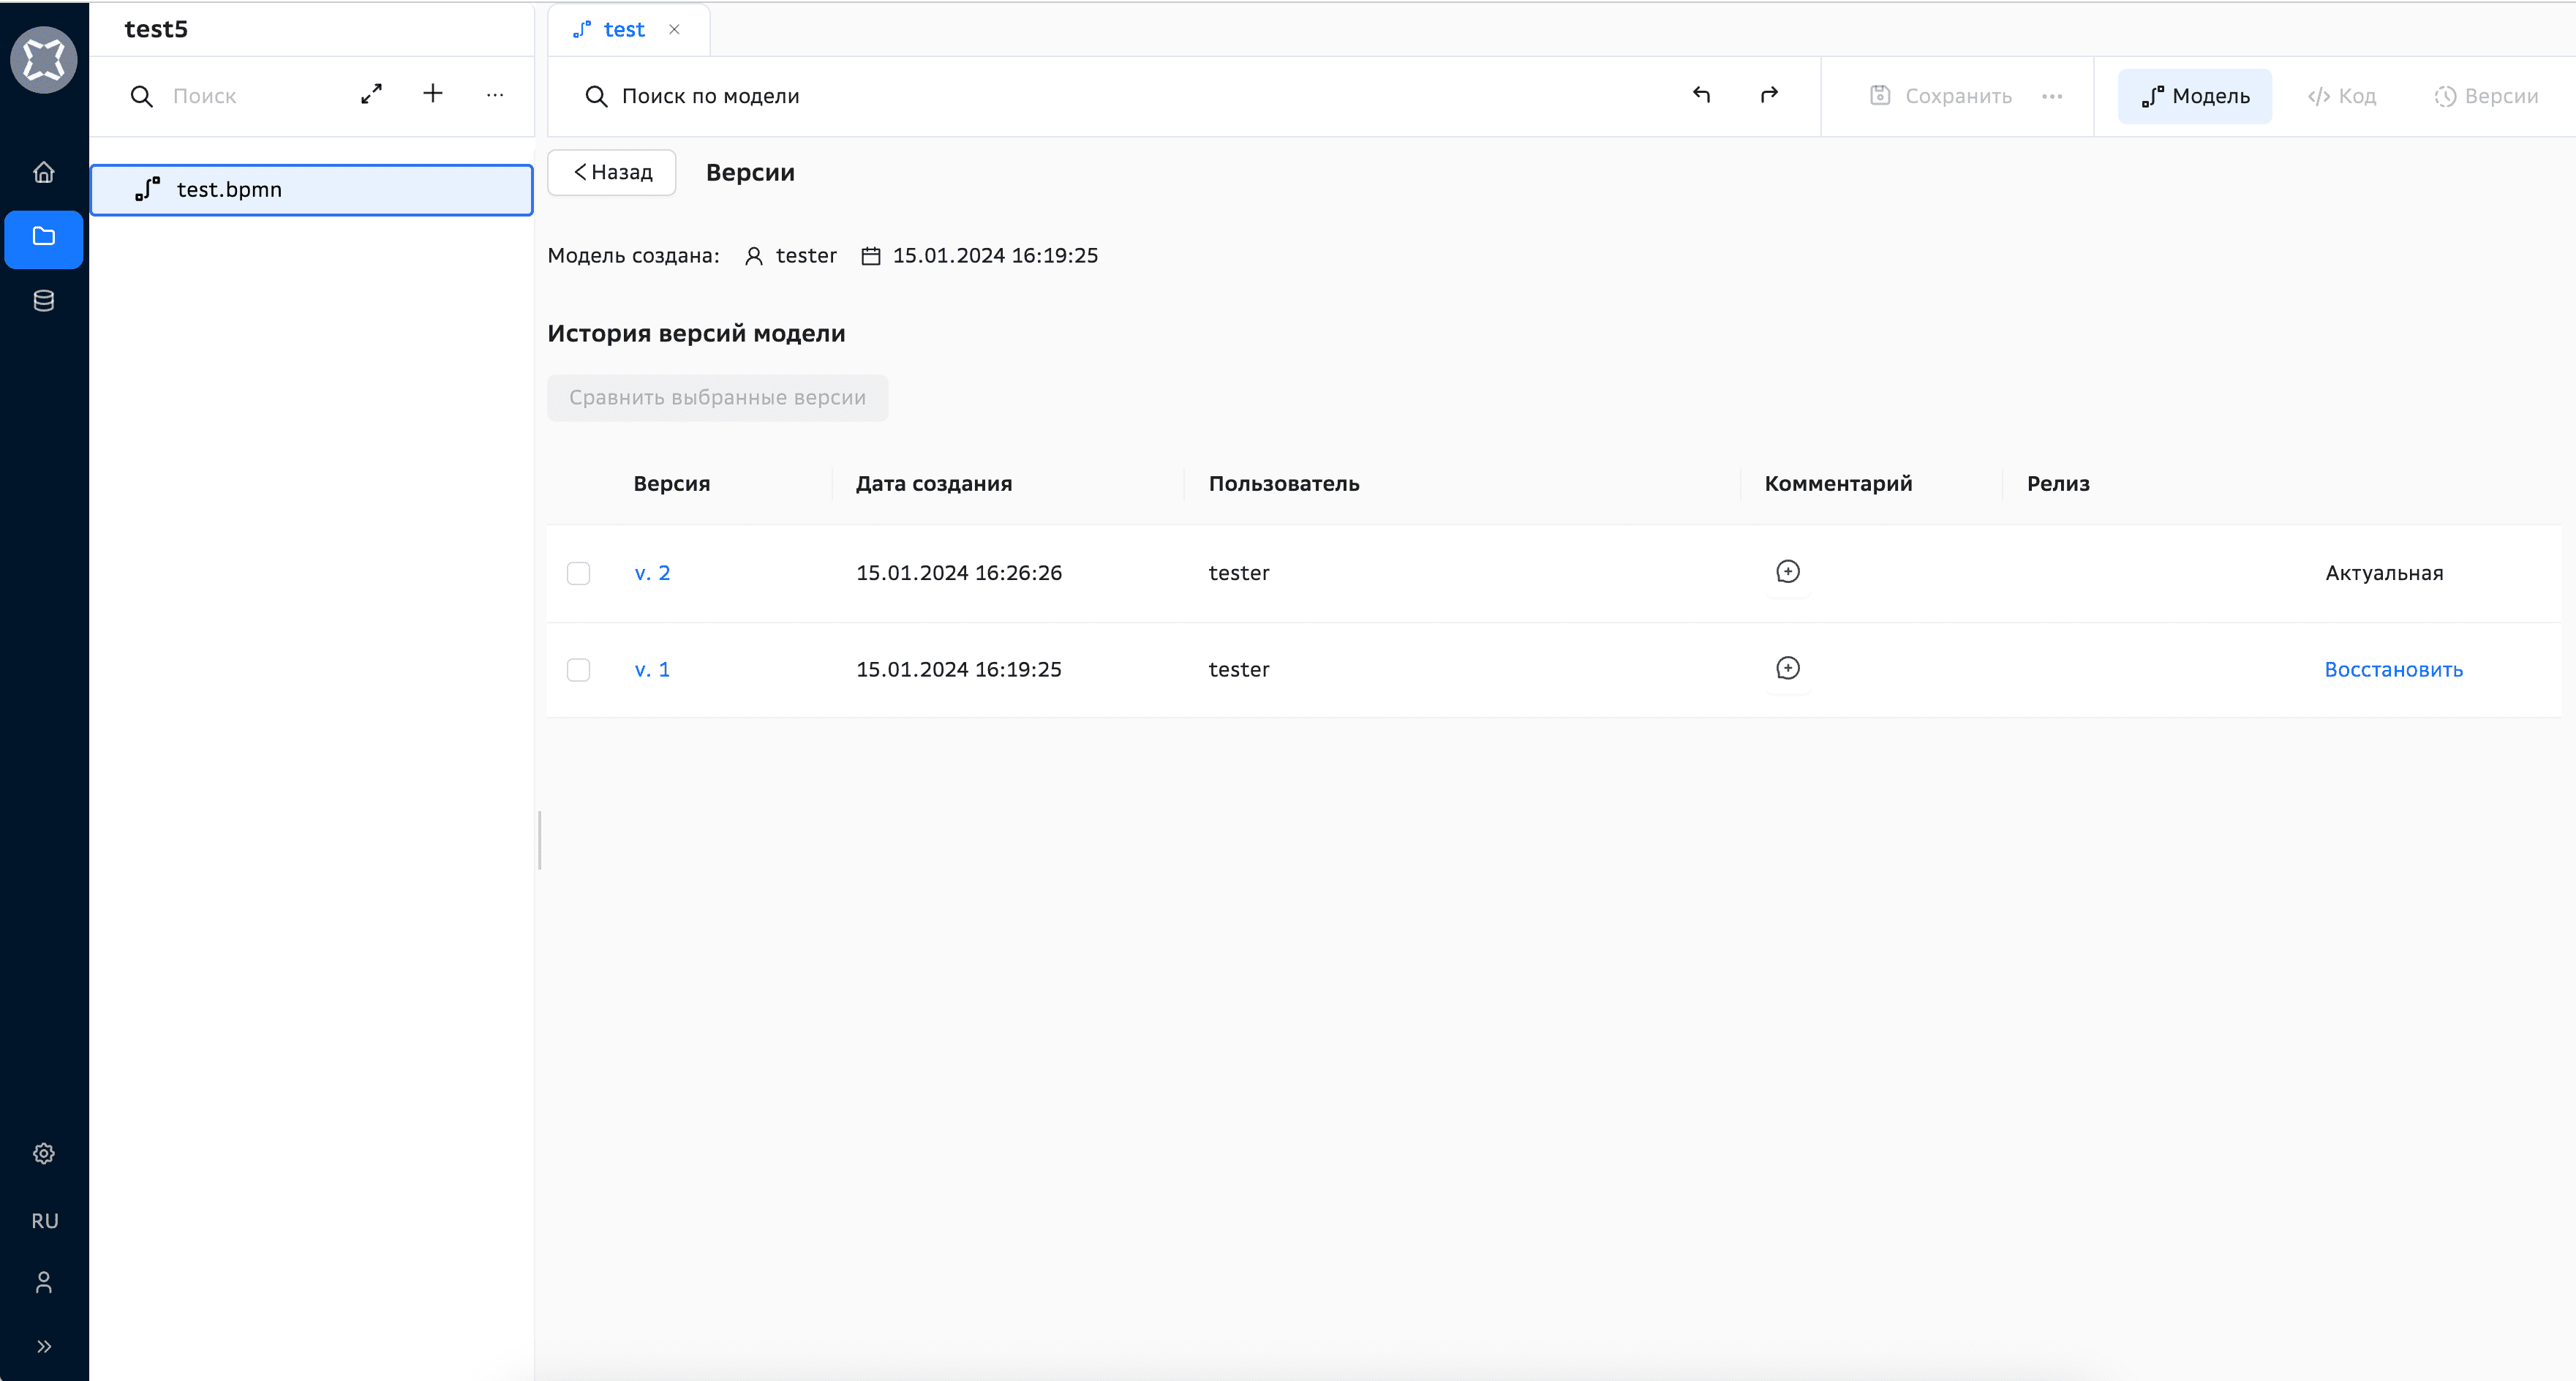Click the undo arrow icon
The image size is (2576, 1381).
[1701, 95]
